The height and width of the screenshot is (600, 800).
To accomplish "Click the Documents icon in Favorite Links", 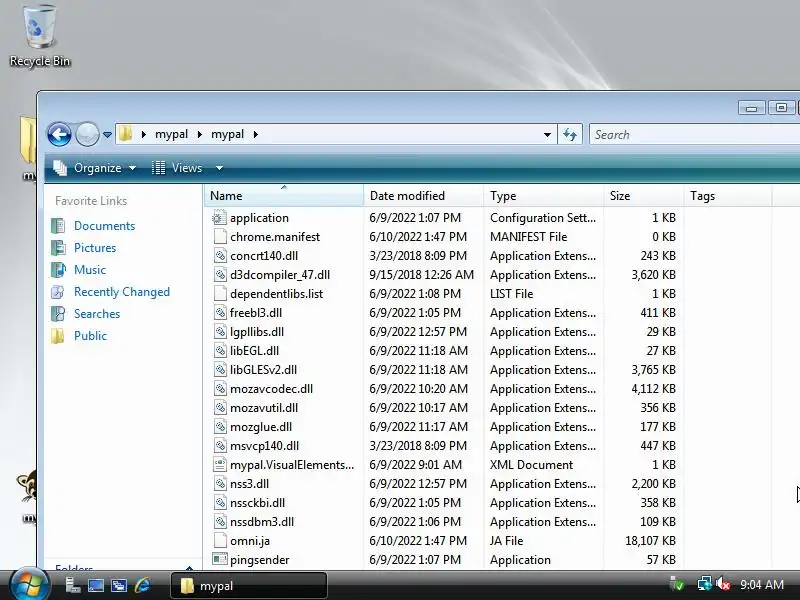I will click(58, 226).
